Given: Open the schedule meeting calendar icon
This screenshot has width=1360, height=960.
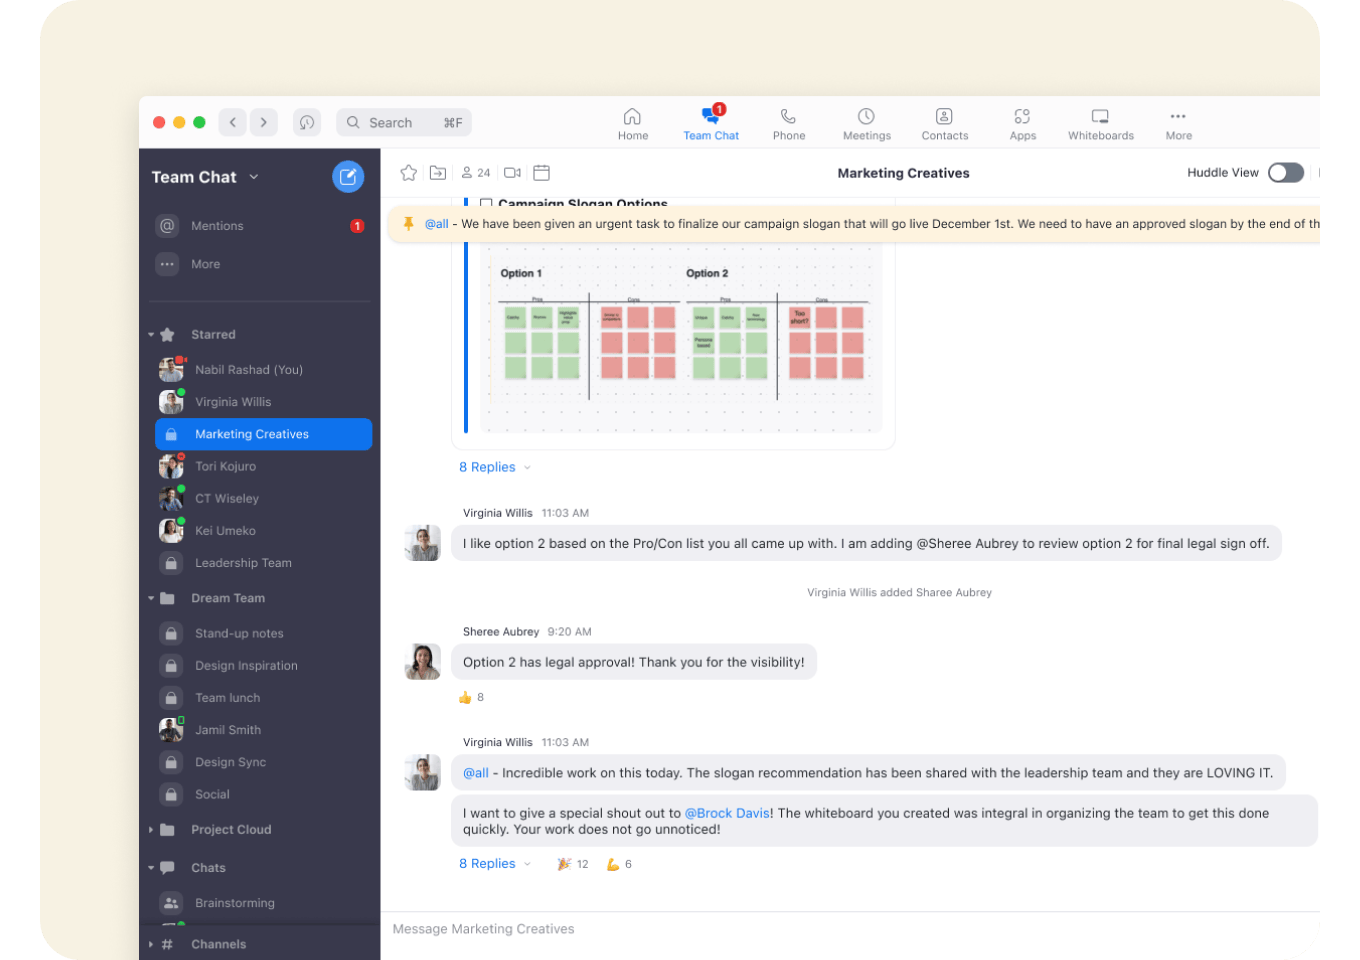Looking at the screenshot, I should [541, 173].
